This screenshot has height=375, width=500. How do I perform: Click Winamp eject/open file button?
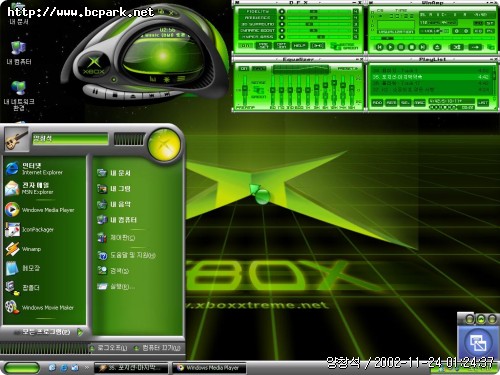pyautogui.click(x=437, y=47)
